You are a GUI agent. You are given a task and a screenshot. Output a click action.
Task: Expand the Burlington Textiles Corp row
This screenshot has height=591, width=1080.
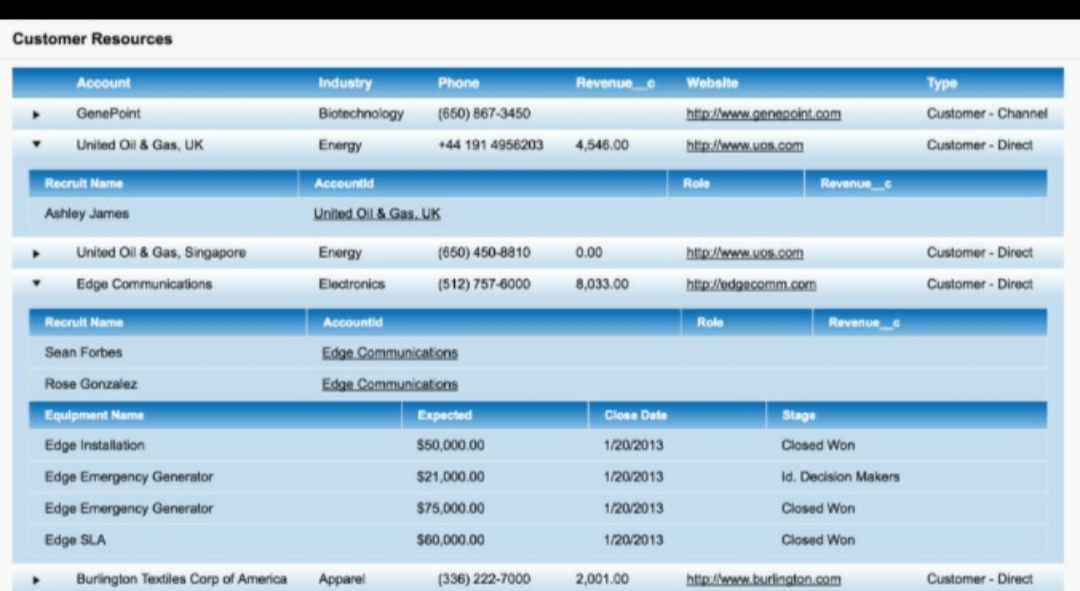coord(37,580)
